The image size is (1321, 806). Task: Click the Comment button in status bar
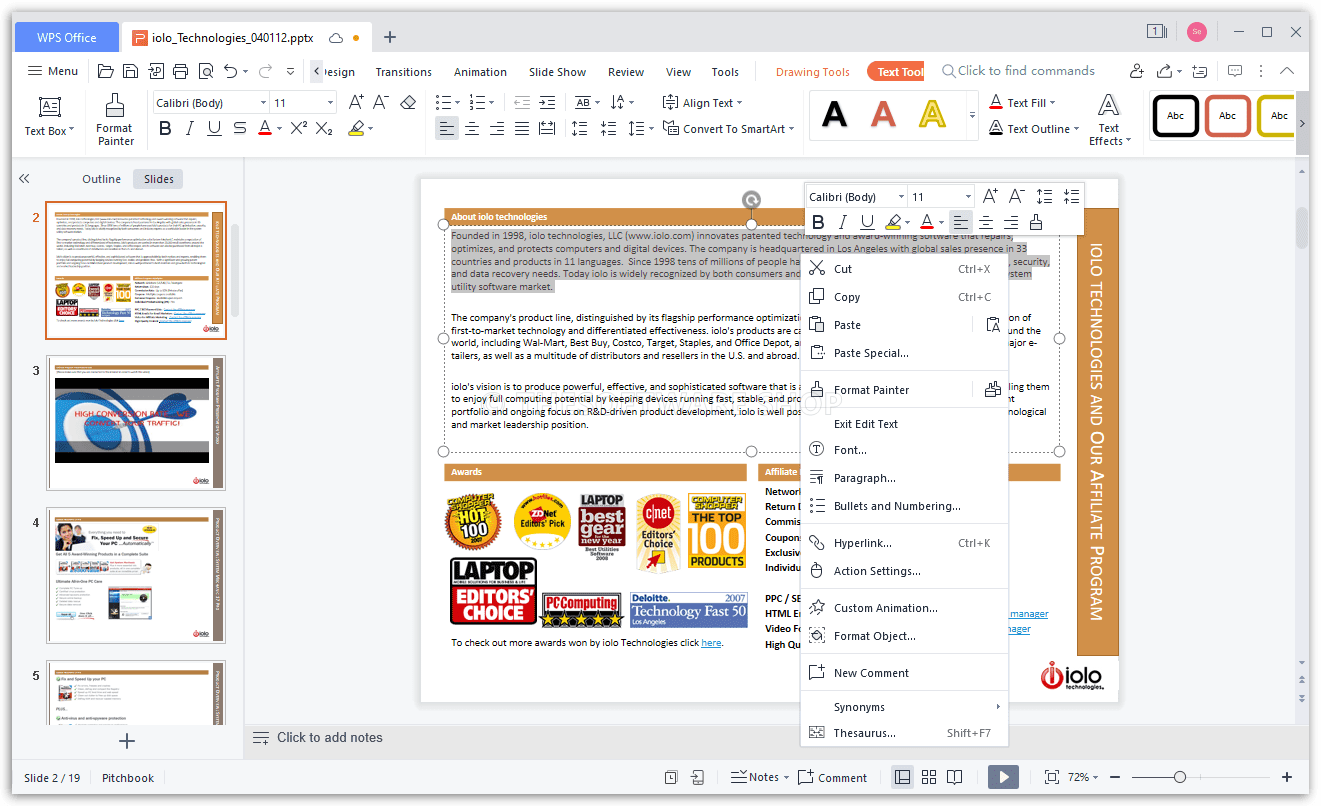point(833,777)
